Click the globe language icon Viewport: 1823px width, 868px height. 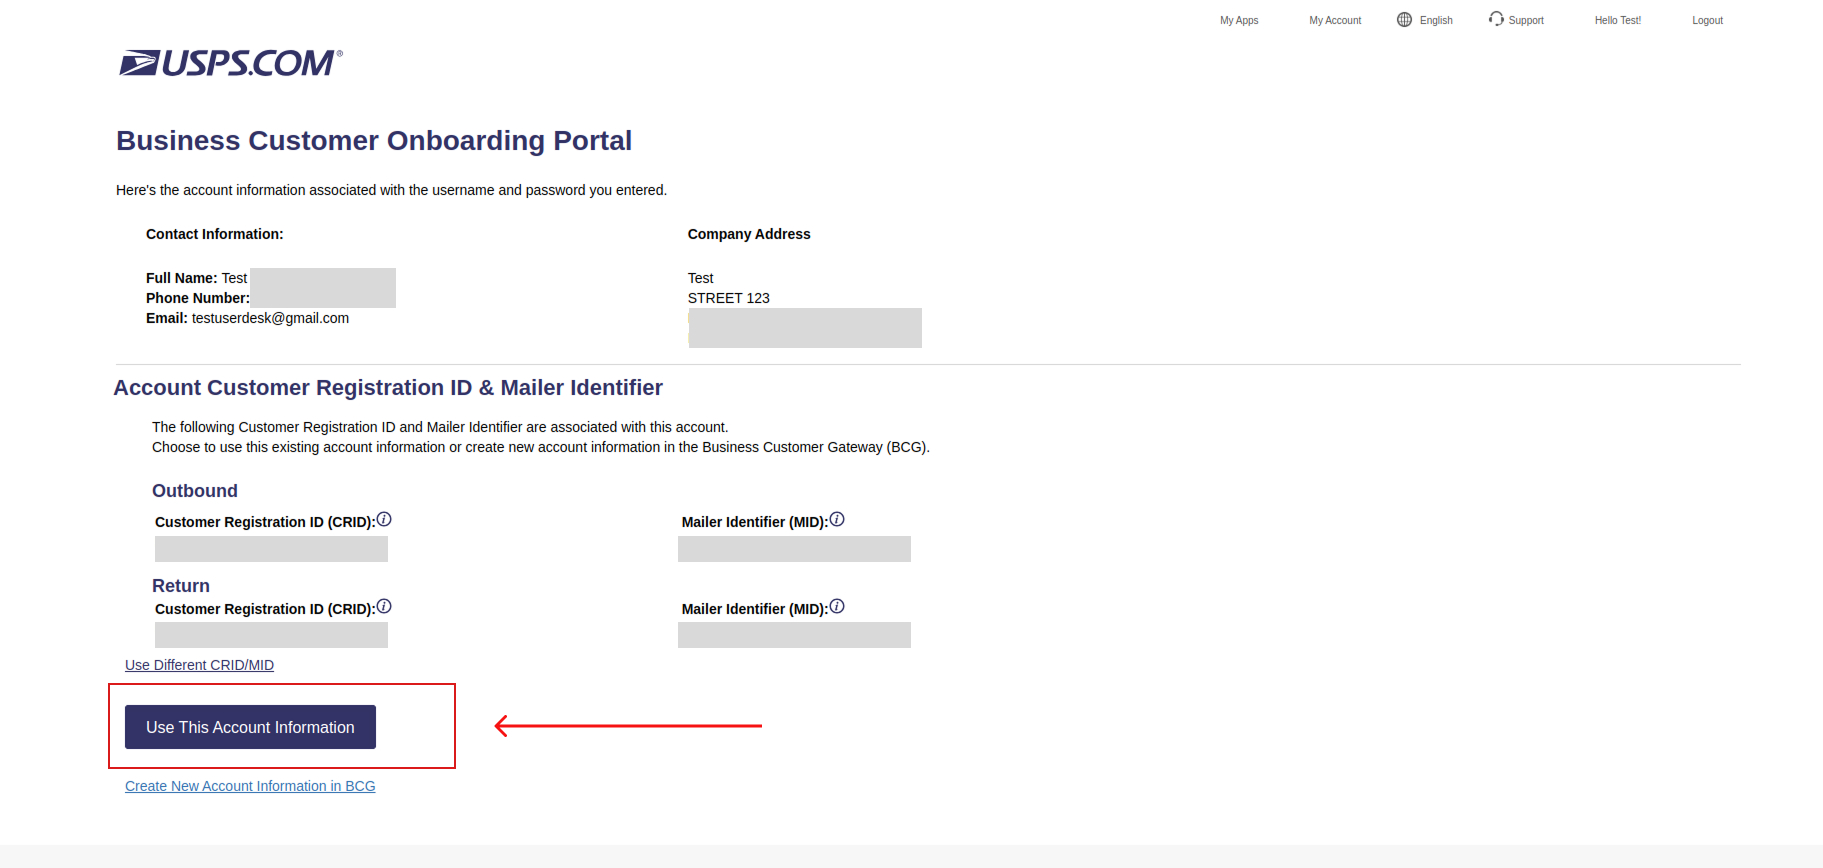coord(1404,19)
